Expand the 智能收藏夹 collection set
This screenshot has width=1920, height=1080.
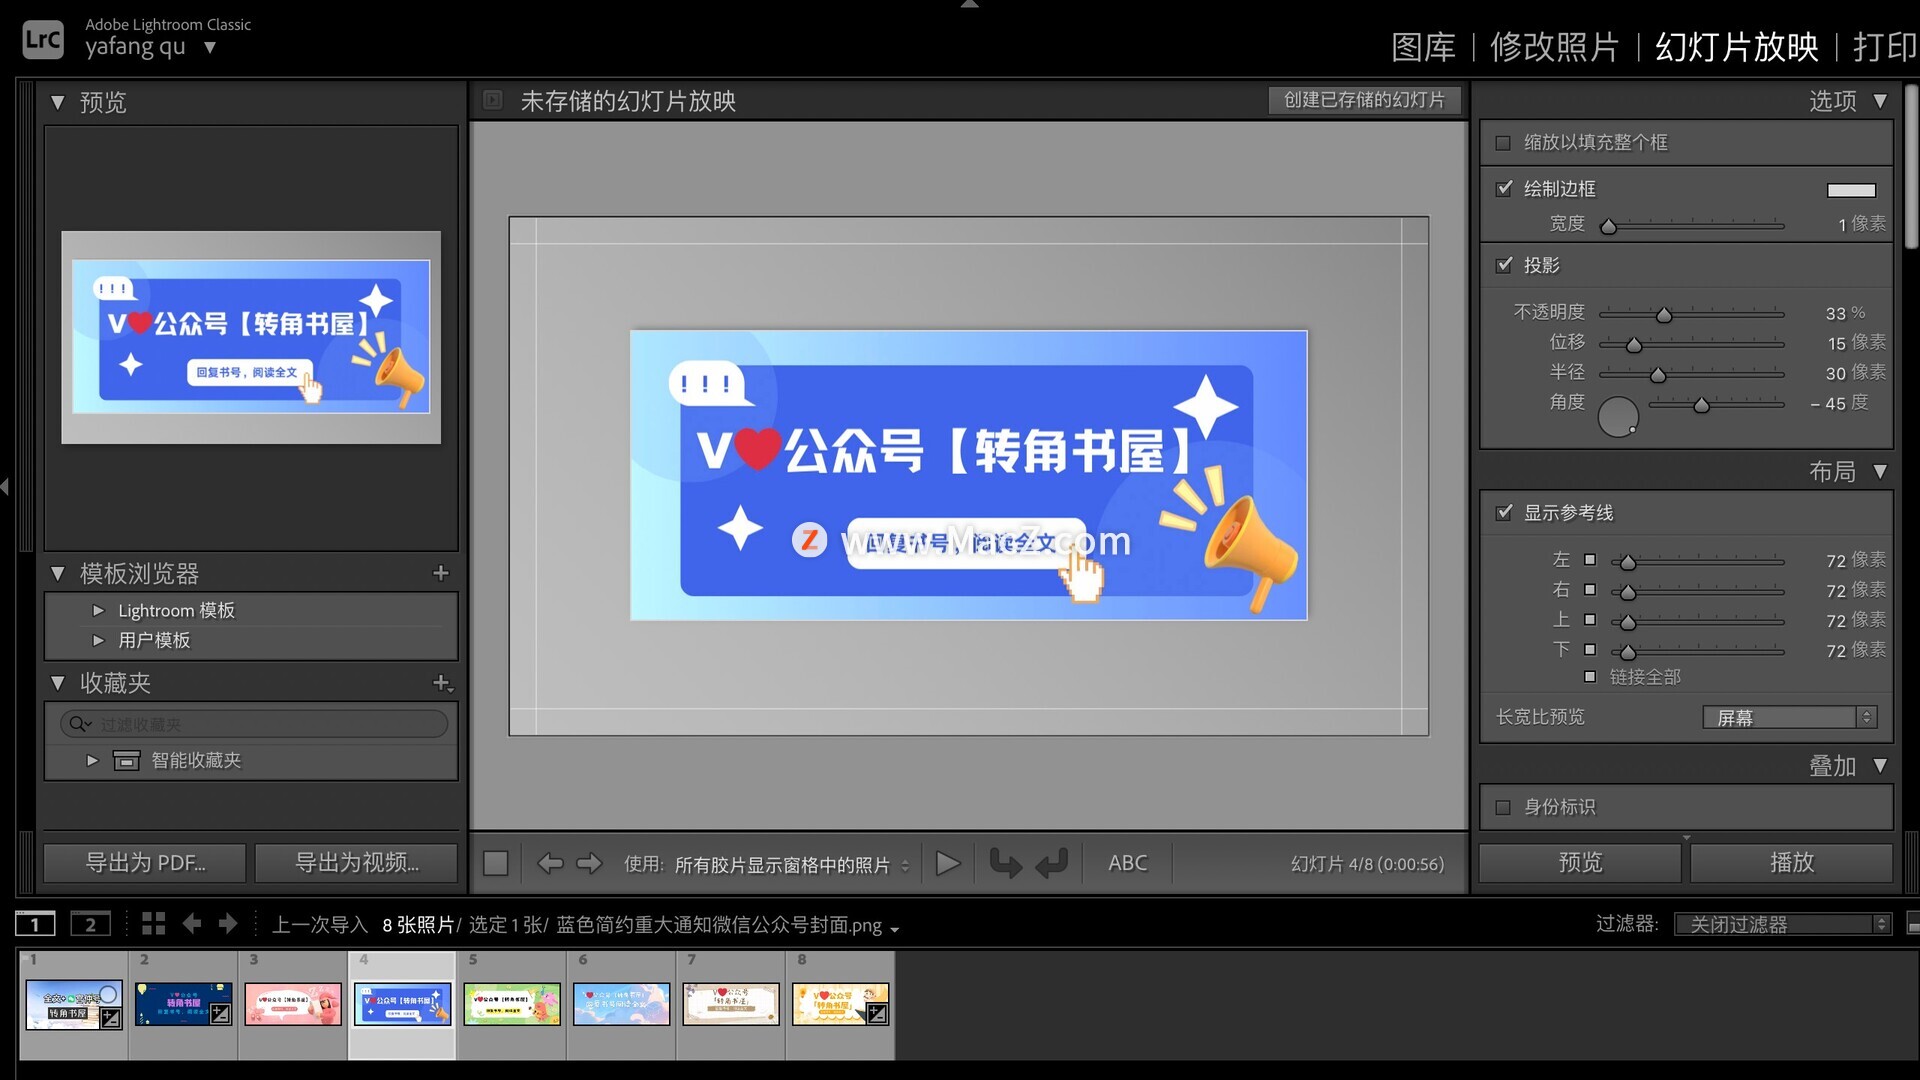pos(92,760)
